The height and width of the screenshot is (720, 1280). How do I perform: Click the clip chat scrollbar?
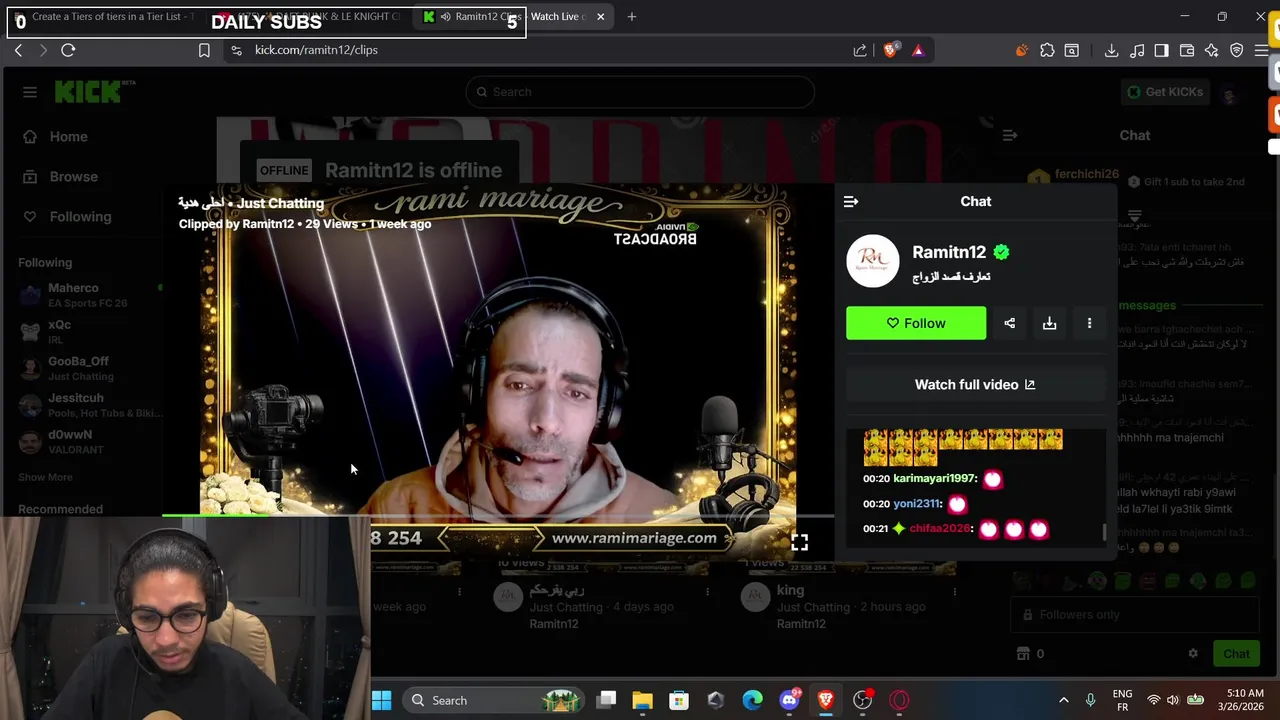point(1104,532)
